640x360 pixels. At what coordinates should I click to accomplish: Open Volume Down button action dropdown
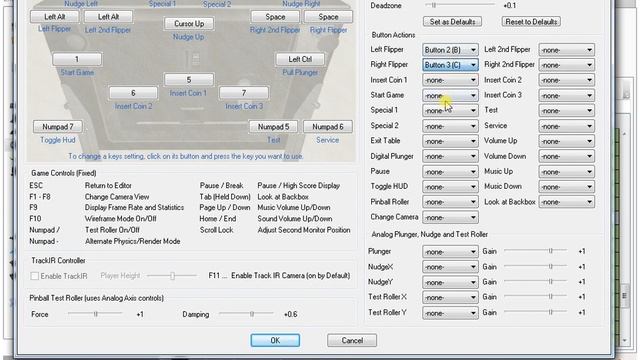point(567,156)
